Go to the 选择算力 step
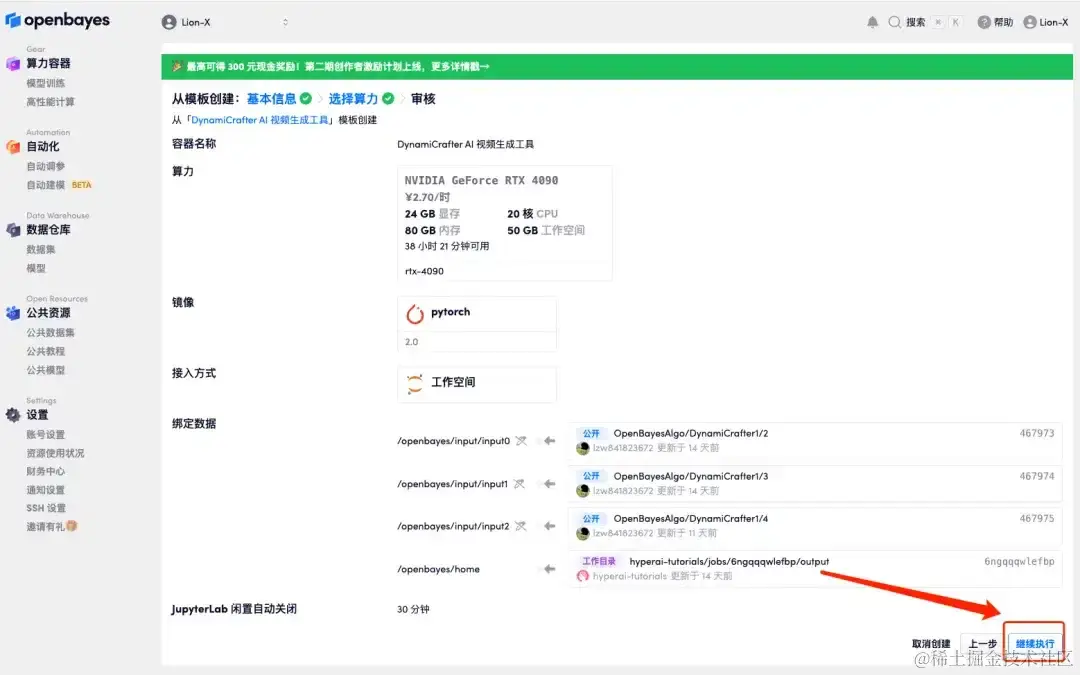Screen dimensions: 1080x675 (x=353, y=98)
